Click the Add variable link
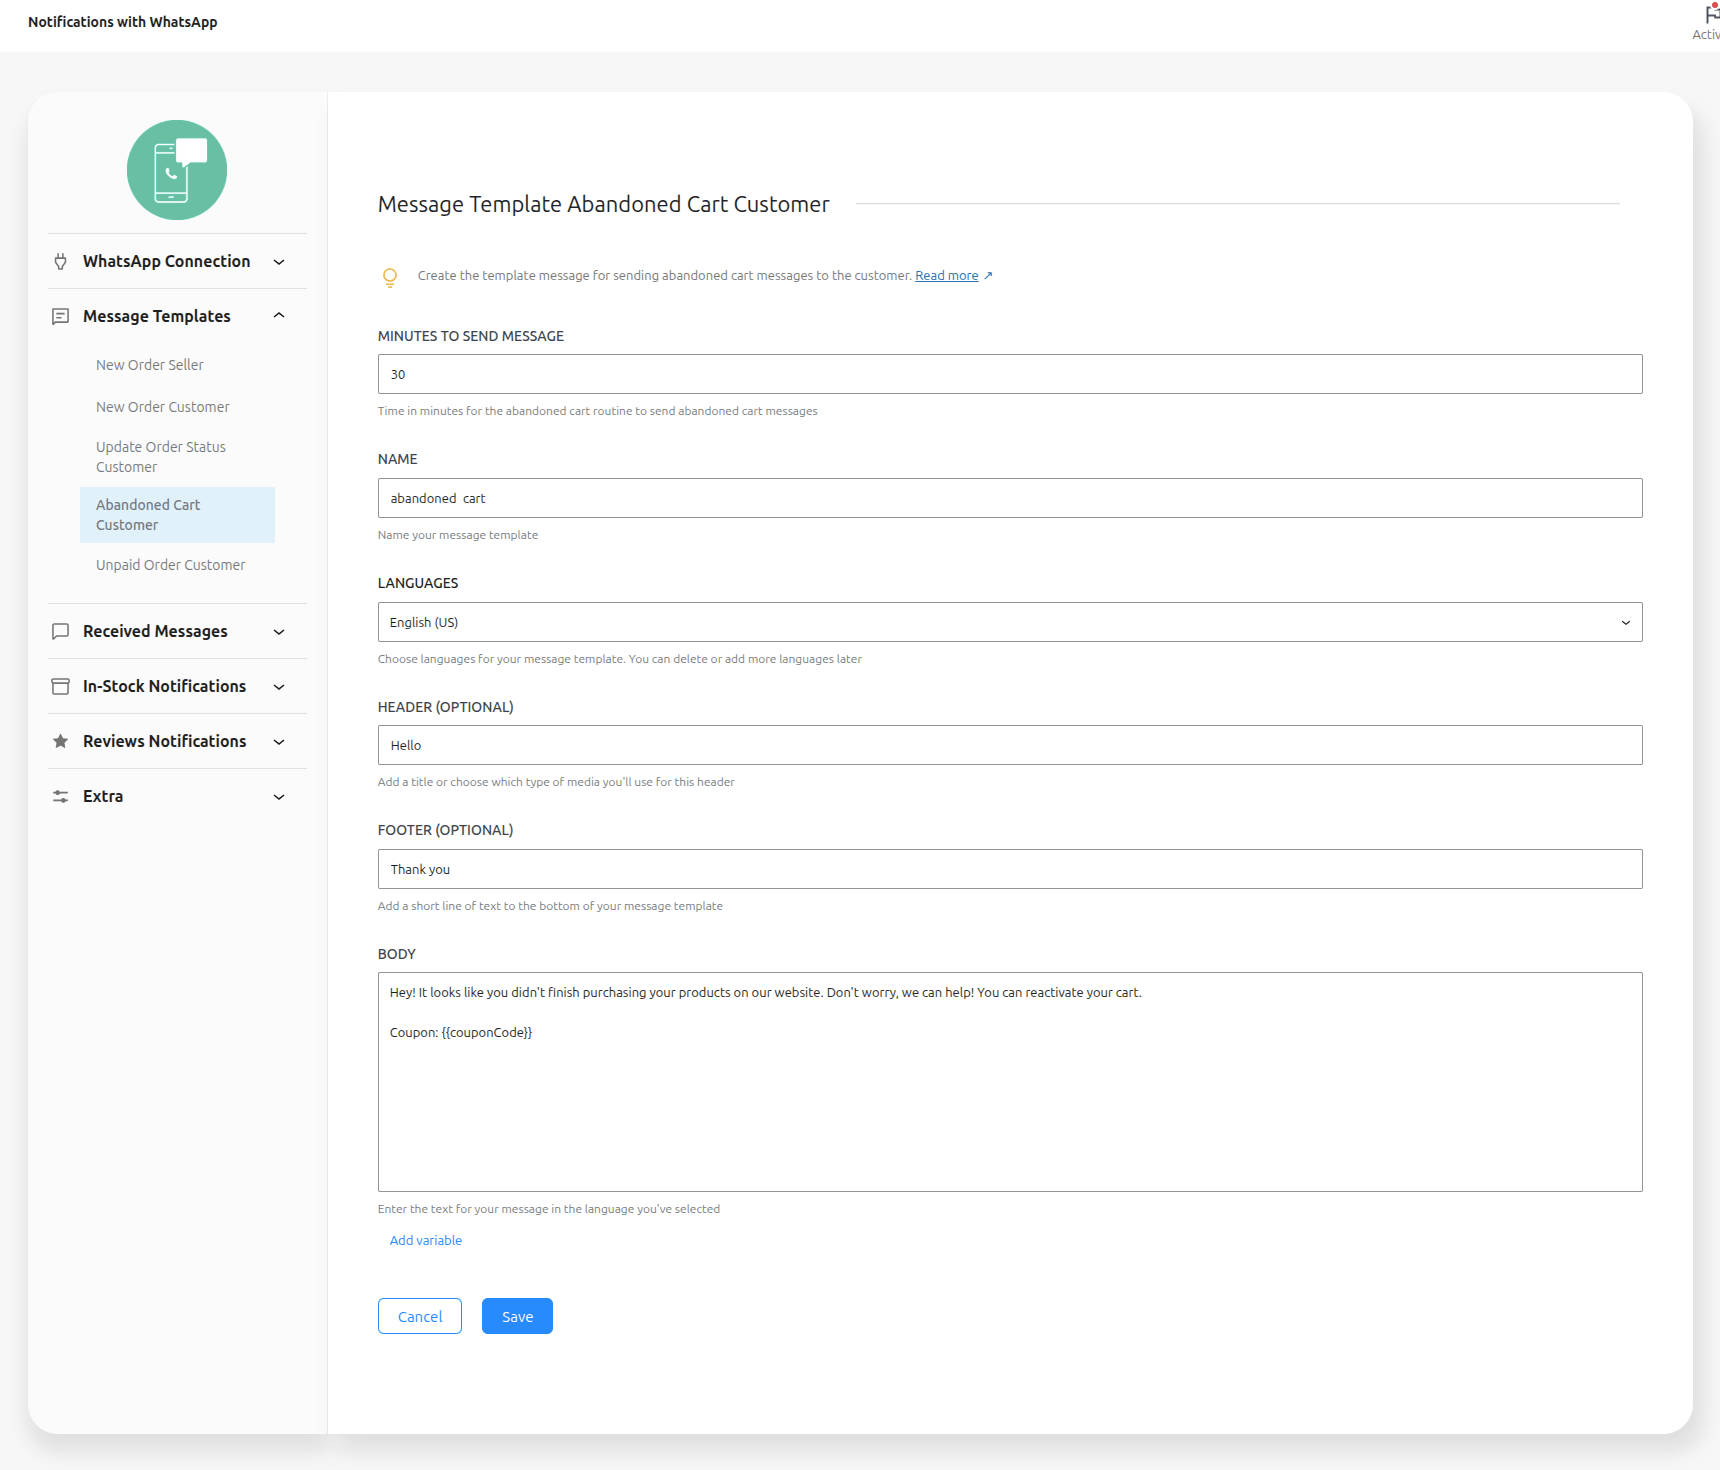Viewport: 1720px width, 1470px height. [x=426, y=1240]
